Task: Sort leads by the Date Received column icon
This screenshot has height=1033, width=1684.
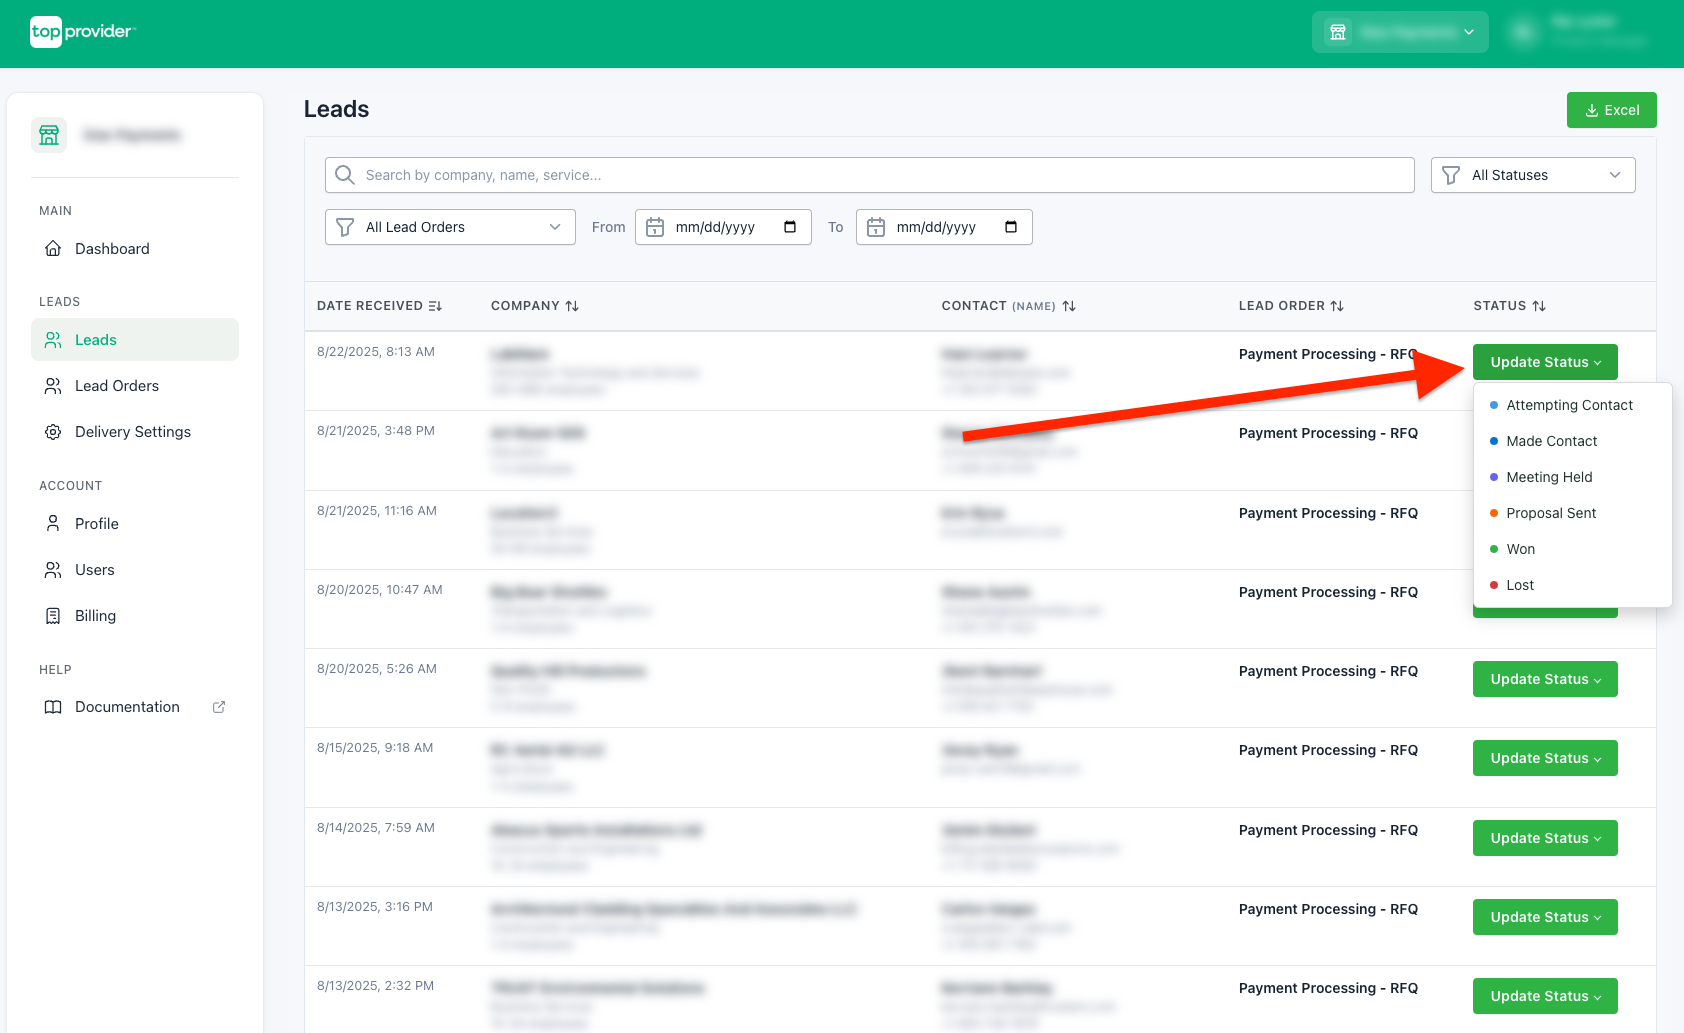Action: (x=434, y=306)
